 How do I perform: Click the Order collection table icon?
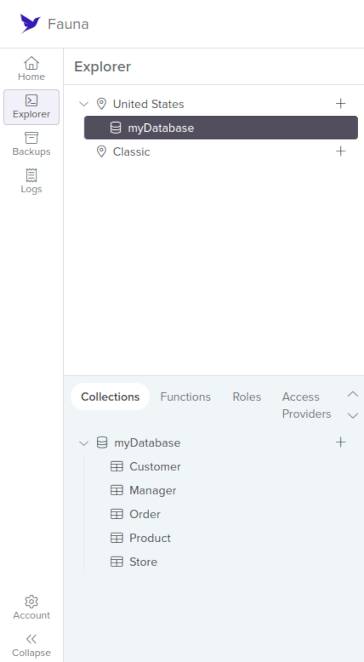tap(117, 514)
